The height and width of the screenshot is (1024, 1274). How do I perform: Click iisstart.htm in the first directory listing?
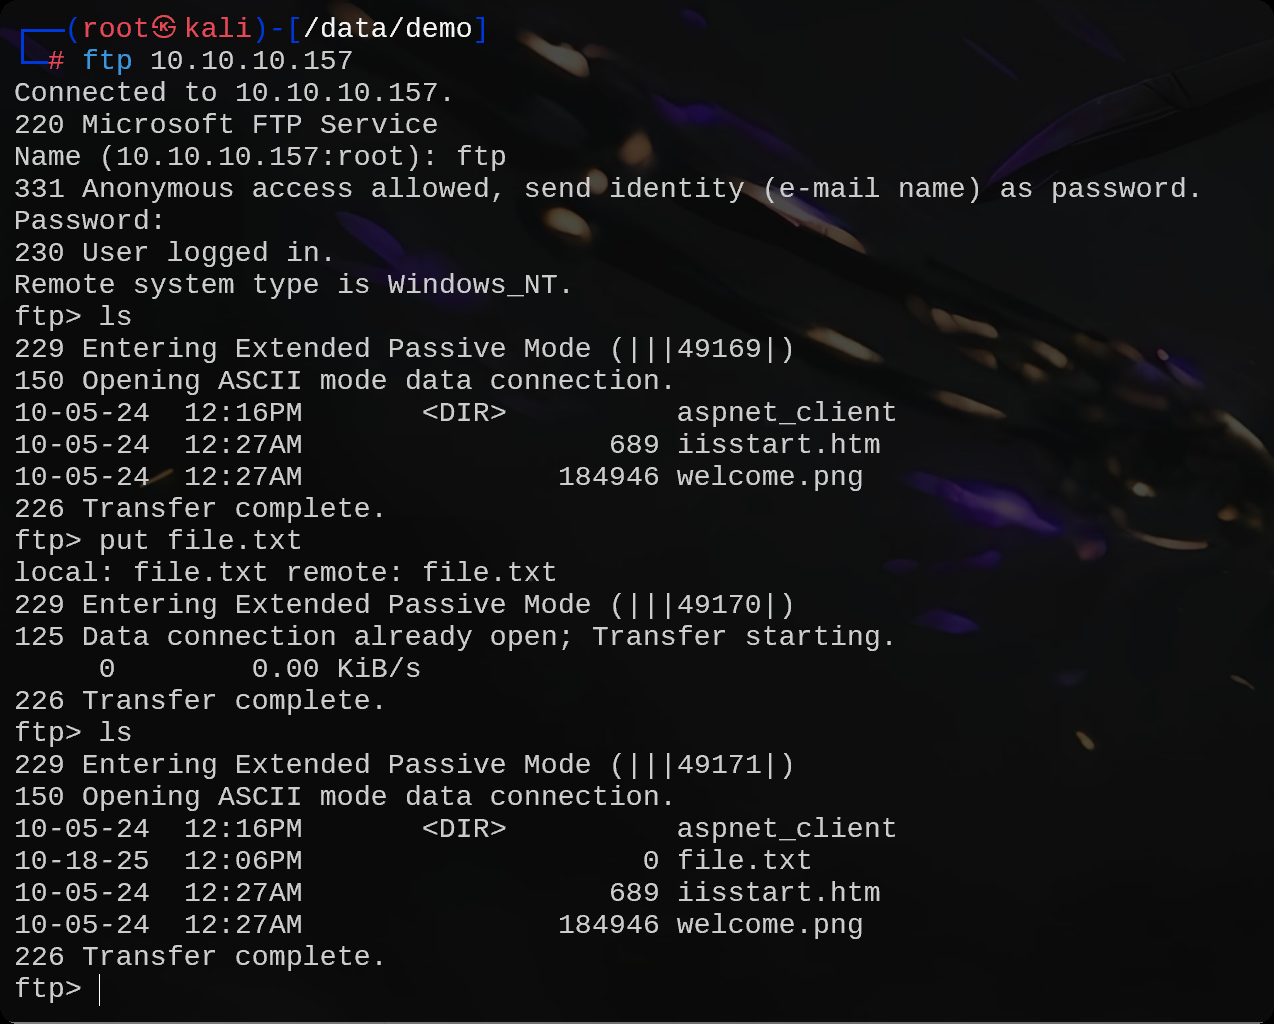778,445
